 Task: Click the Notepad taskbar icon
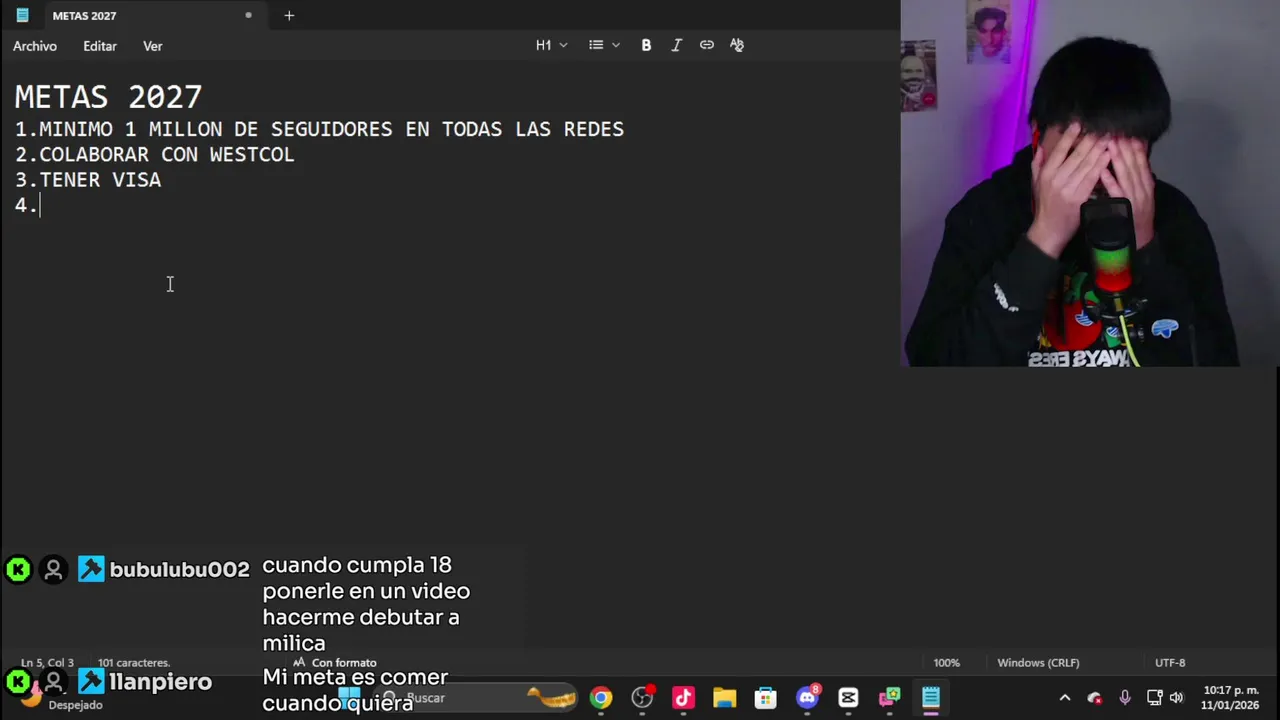[x=930, y=698]
